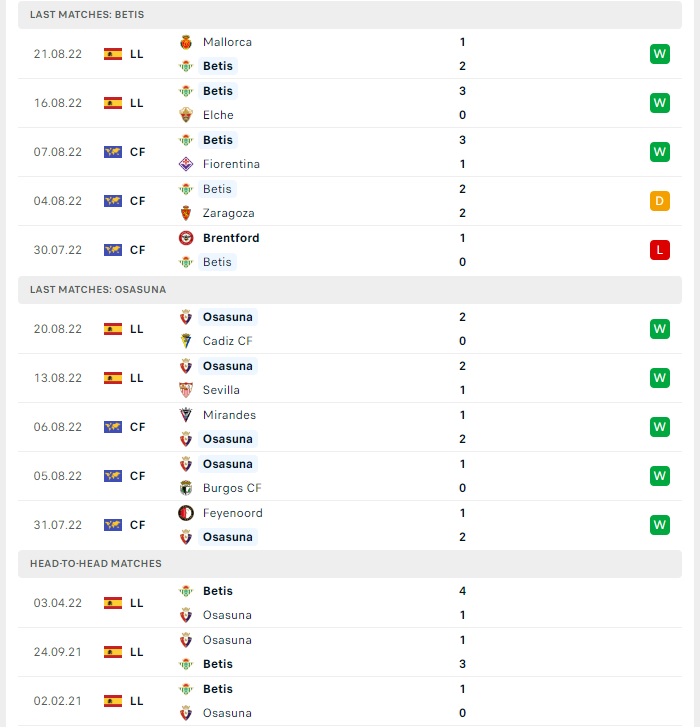Click the Zaragoza club crest icon
This screenshot has height=728, width=700.
(x=186, y=213)
